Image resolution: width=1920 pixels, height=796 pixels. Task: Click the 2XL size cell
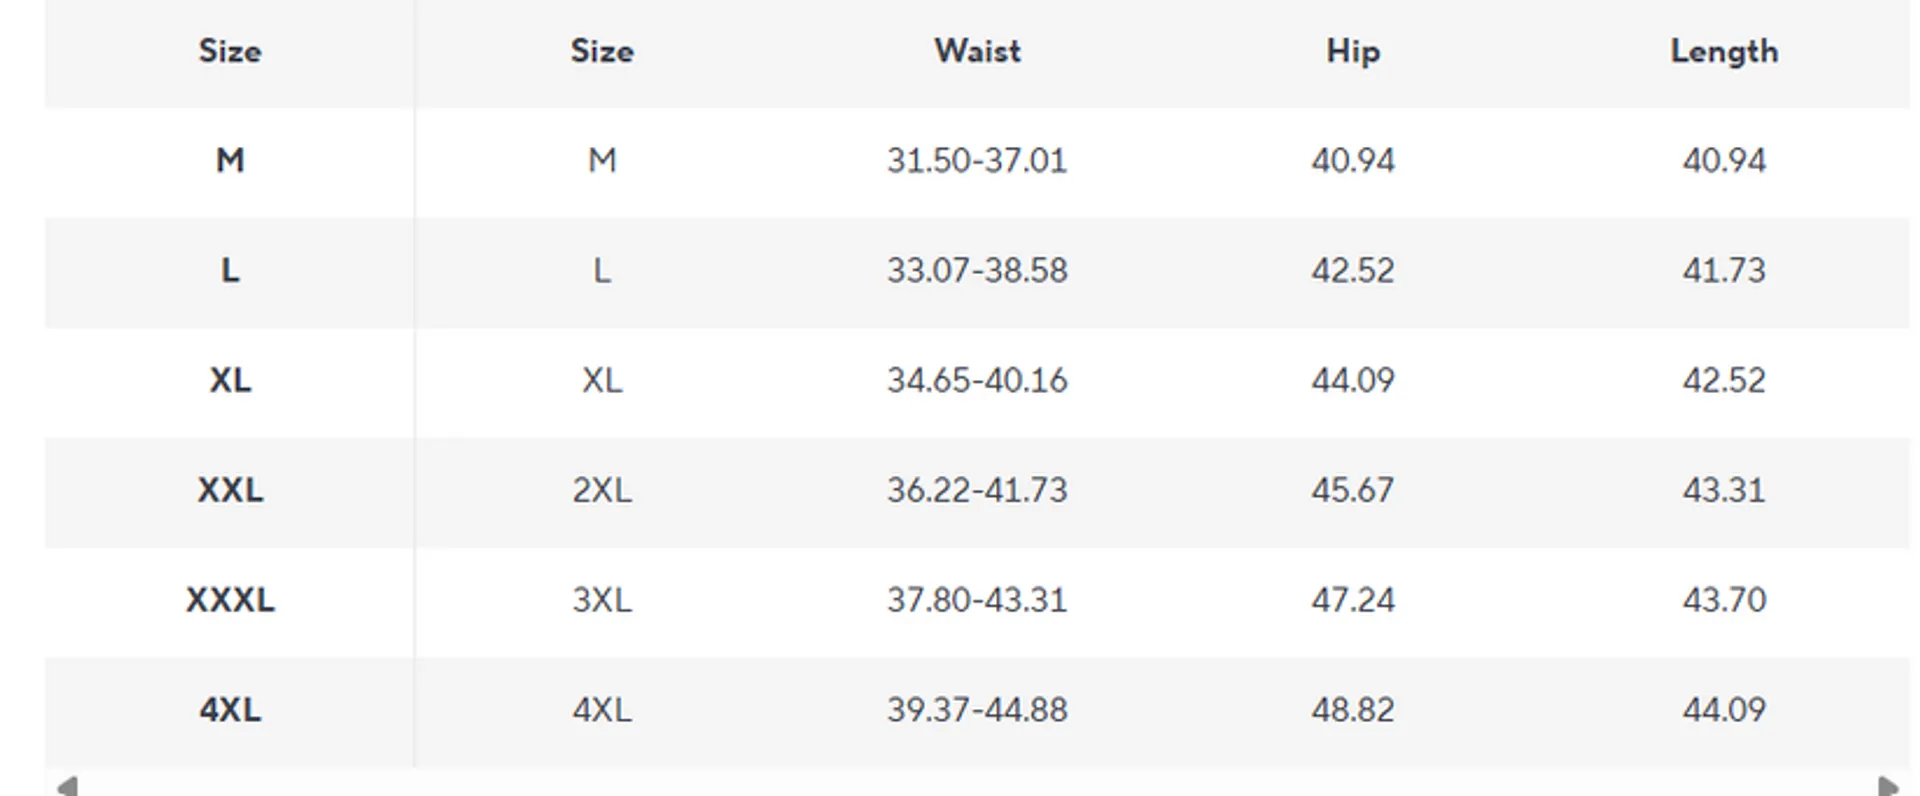pyautogui.click(x=601, y=490)
